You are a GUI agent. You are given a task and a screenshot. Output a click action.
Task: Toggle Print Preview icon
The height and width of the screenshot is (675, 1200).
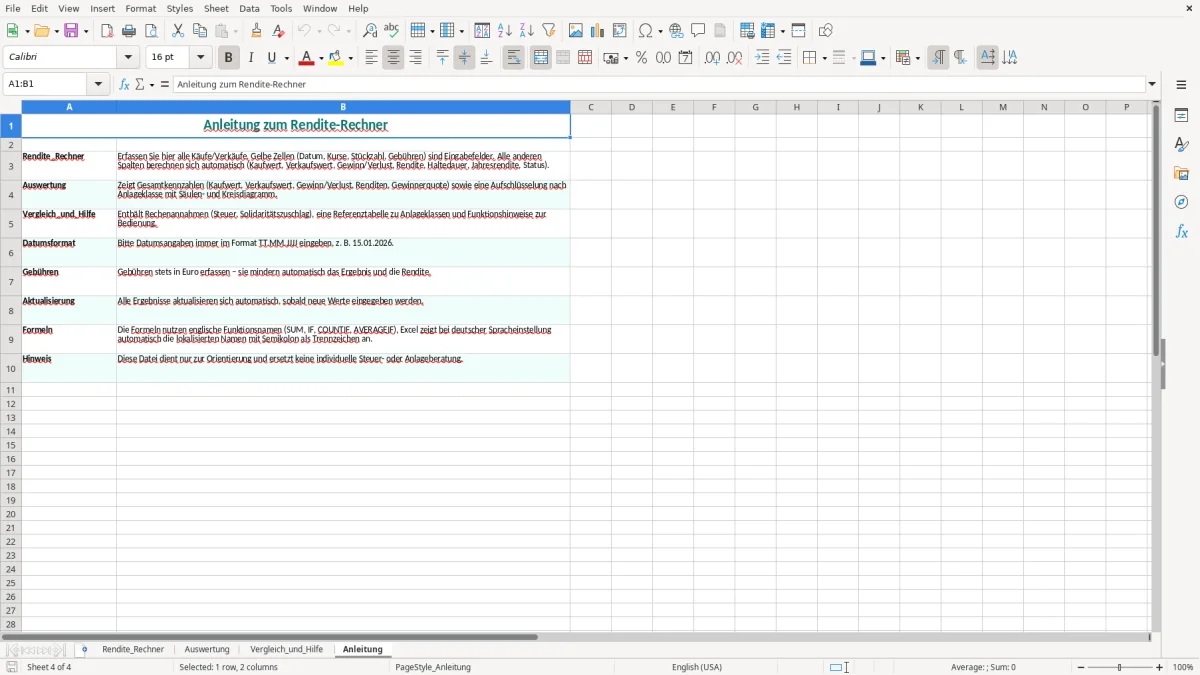point(151,31)
